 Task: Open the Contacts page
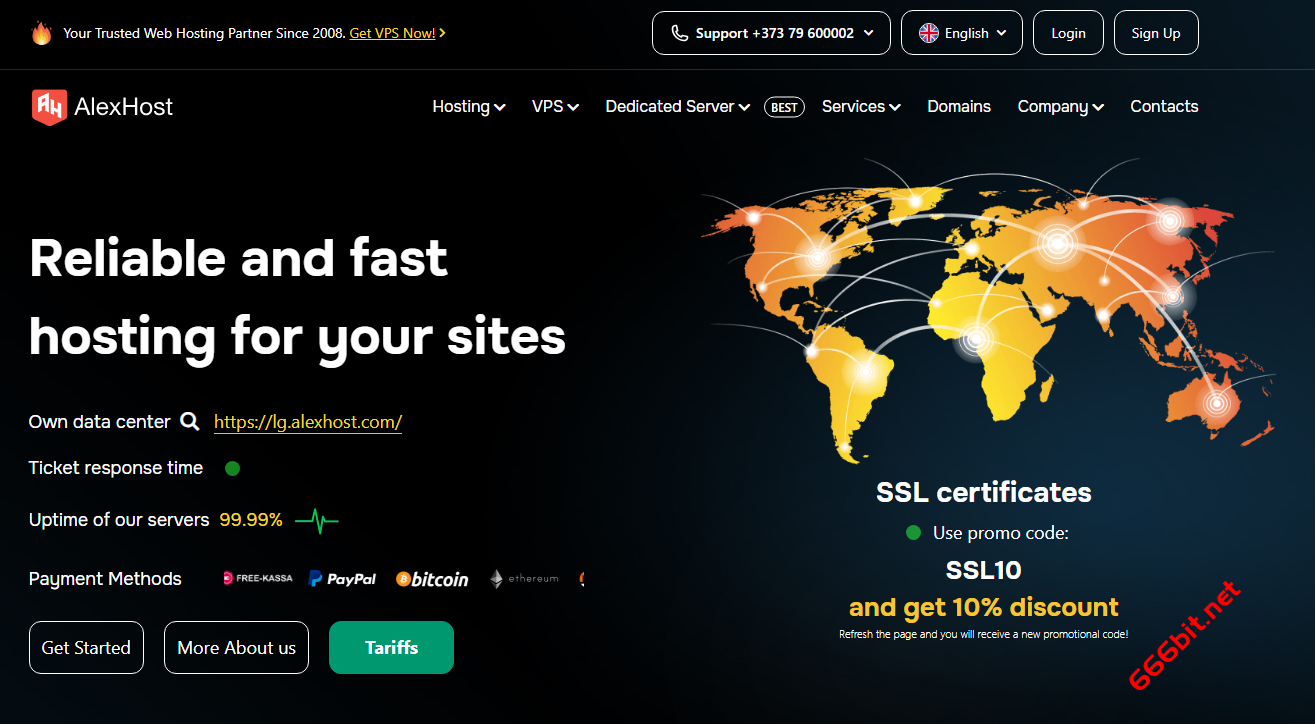[x=1163, y=107]
